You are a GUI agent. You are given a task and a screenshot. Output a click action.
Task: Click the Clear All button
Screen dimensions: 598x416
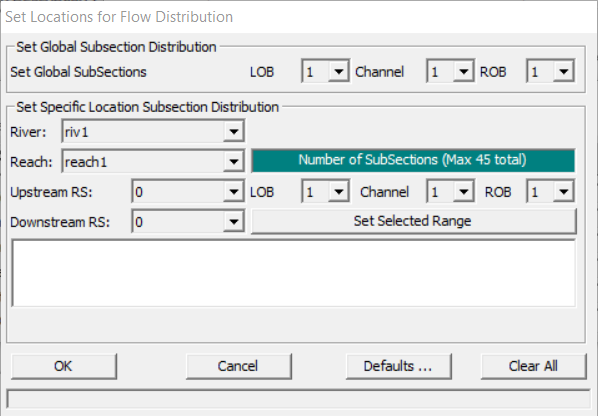pos(534,366)
